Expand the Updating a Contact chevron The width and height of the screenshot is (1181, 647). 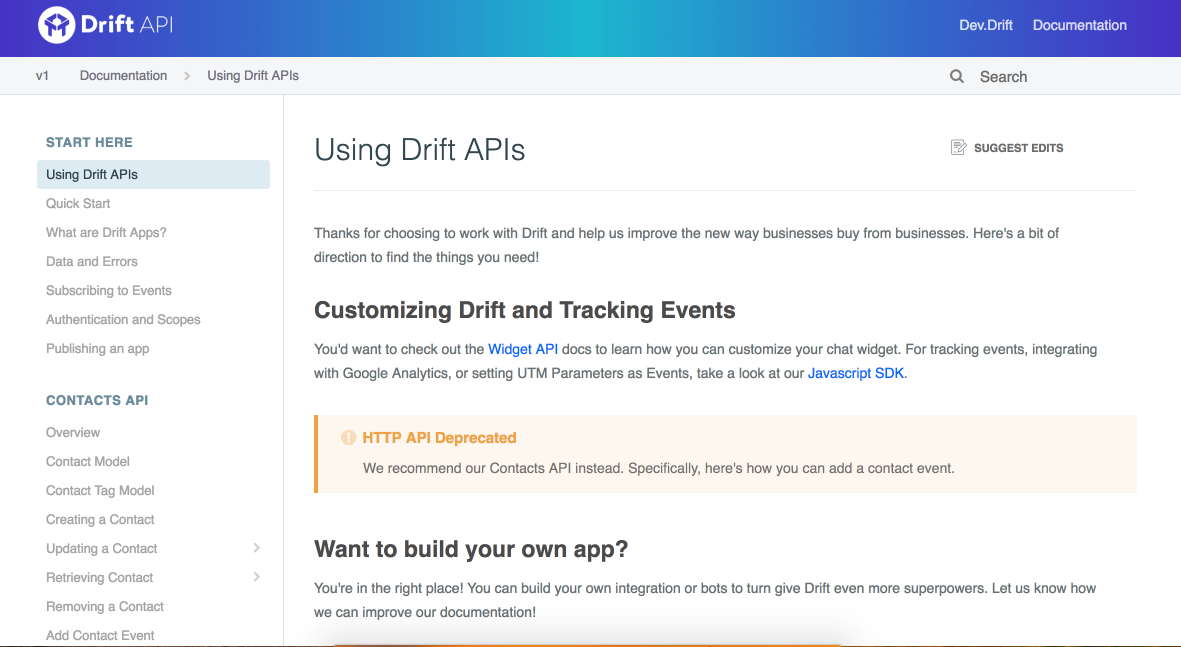click(256, 548)
